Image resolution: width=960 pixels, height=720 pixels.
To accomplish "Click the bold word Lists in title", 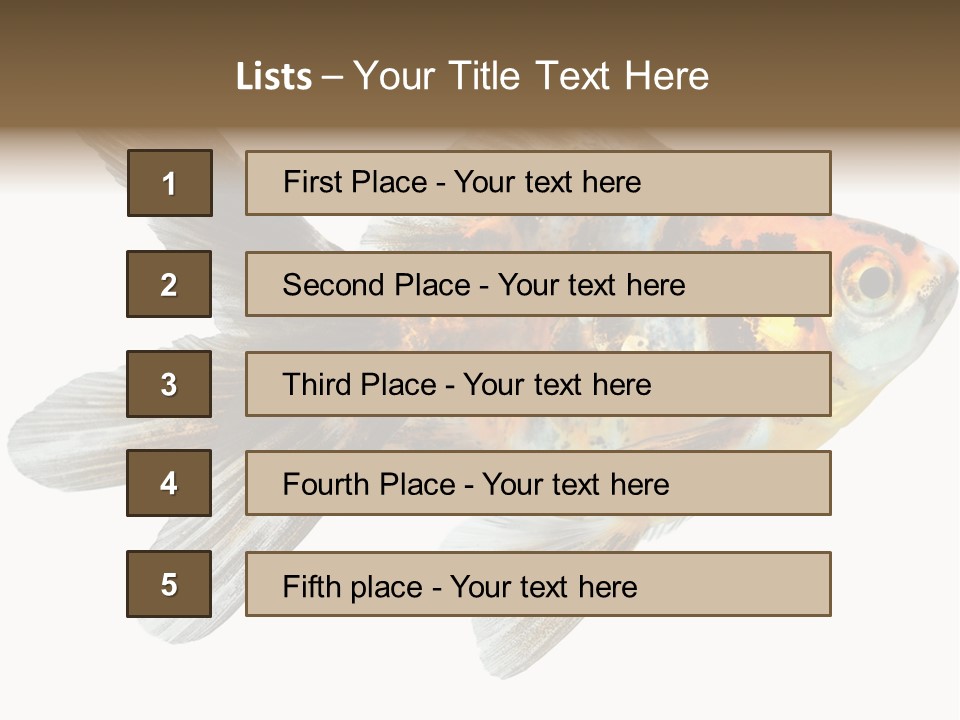I will point(274,77).
